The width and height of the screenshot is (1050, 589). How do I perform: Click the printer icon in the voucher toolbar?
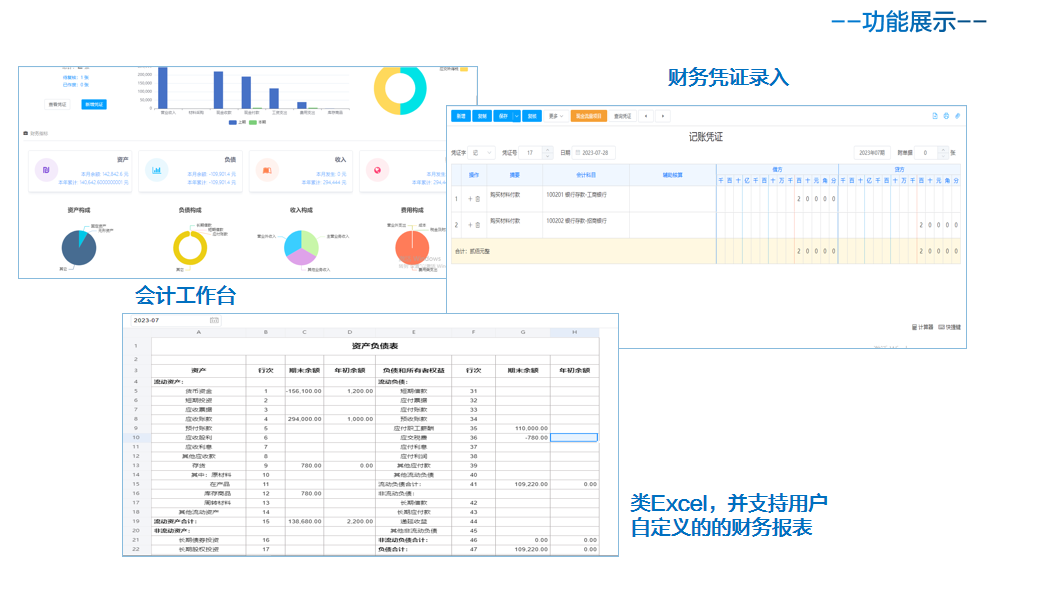pos(946,116)
